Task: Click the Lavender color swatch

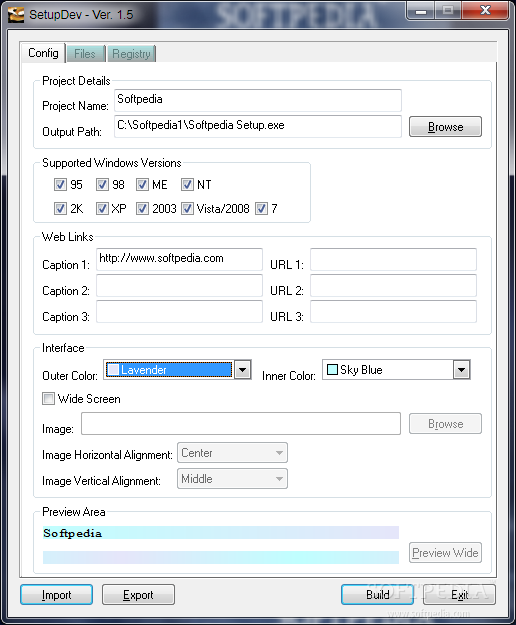Action: pyautogui.click(x=114, y=370)
